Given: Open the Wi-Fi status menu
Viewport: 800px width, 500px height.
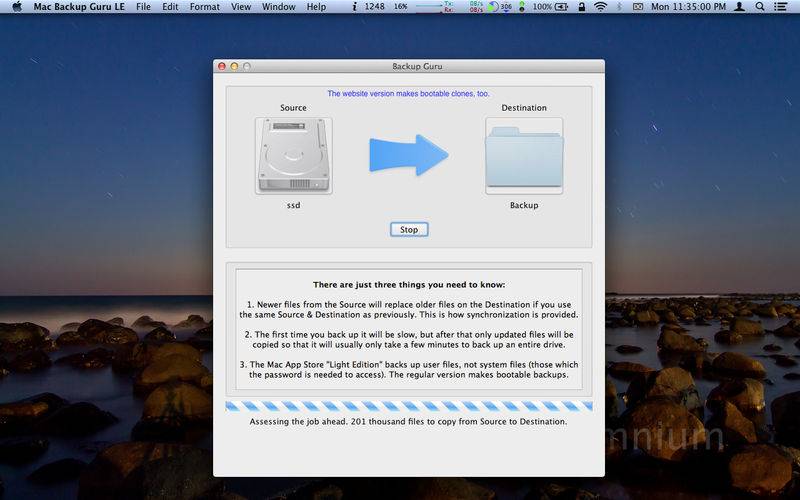Looking at the screenshot, I should [x=601, y=7].
